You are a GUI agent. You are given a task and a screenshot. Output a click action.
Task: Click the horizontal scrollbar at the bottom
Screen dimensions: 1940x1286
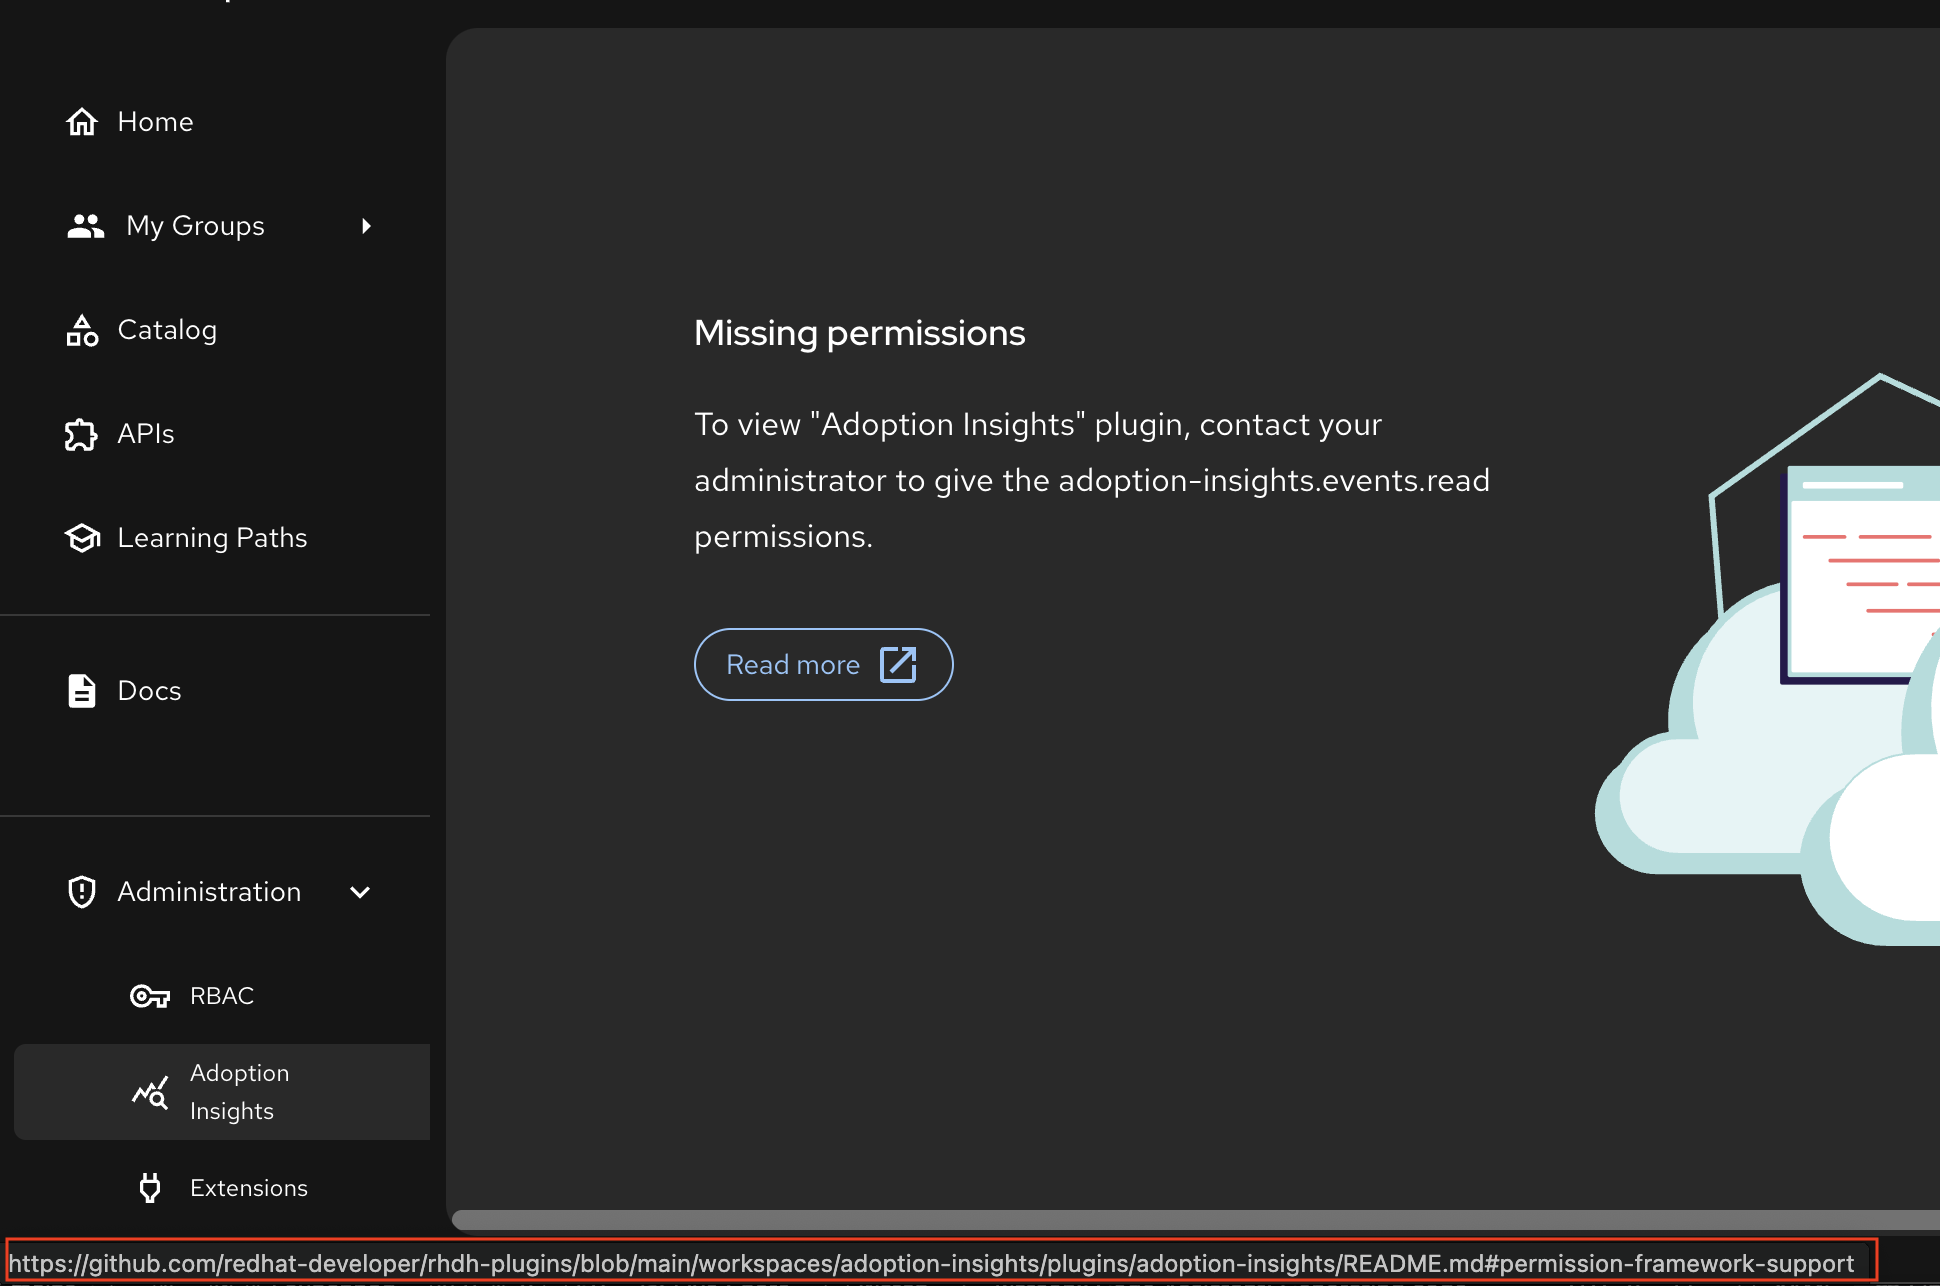tap(1190, 1220)
